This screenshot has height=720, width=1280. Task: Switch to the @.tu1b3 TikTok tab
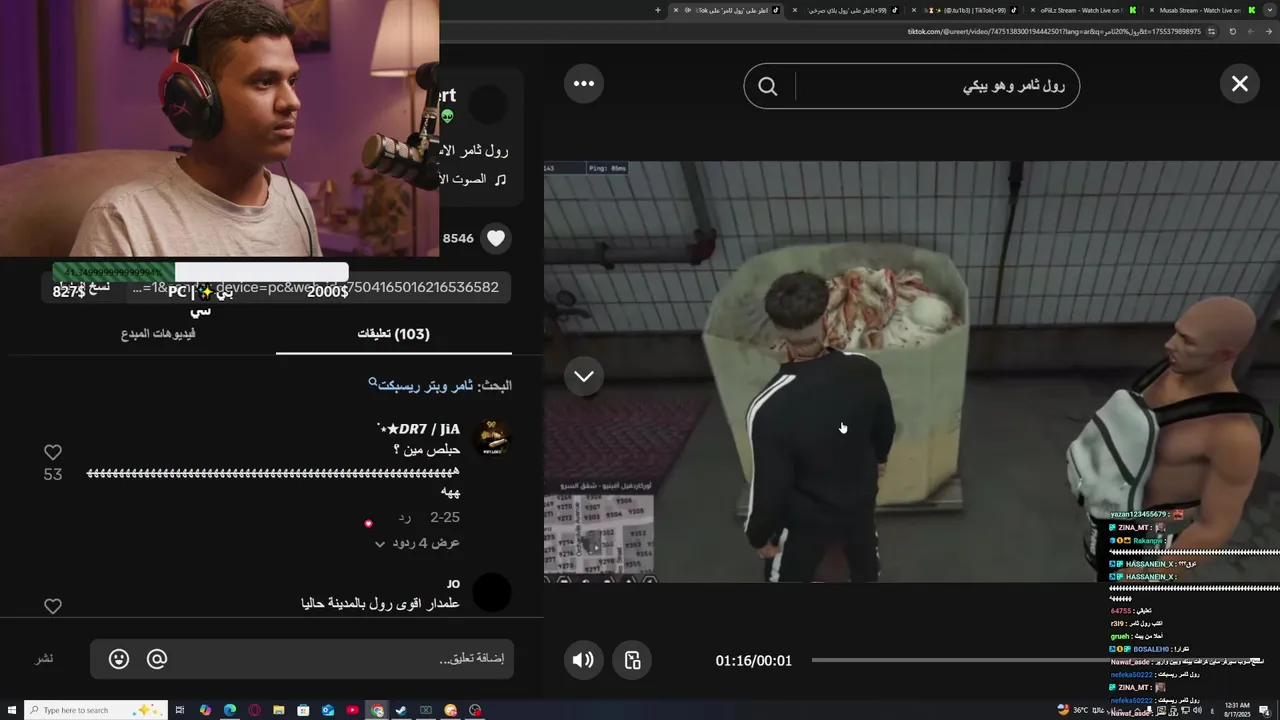pos(966,10)
